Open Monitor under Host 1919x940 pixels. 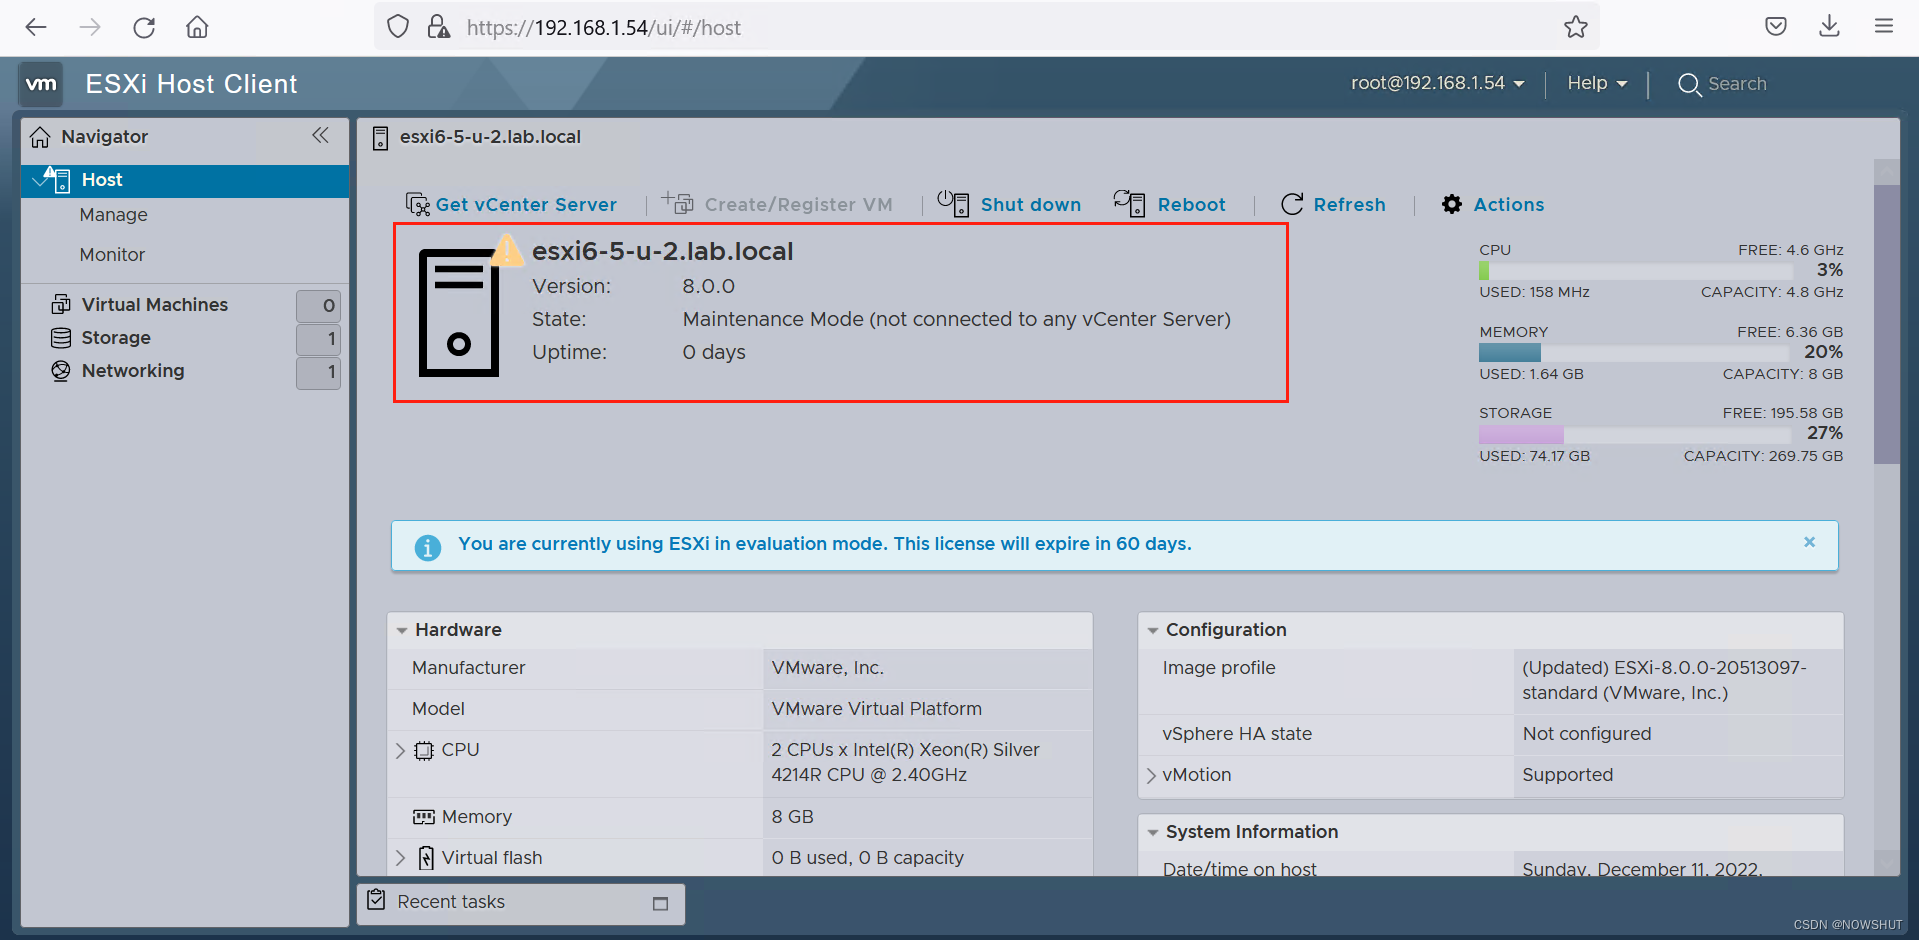pos(112,255)
